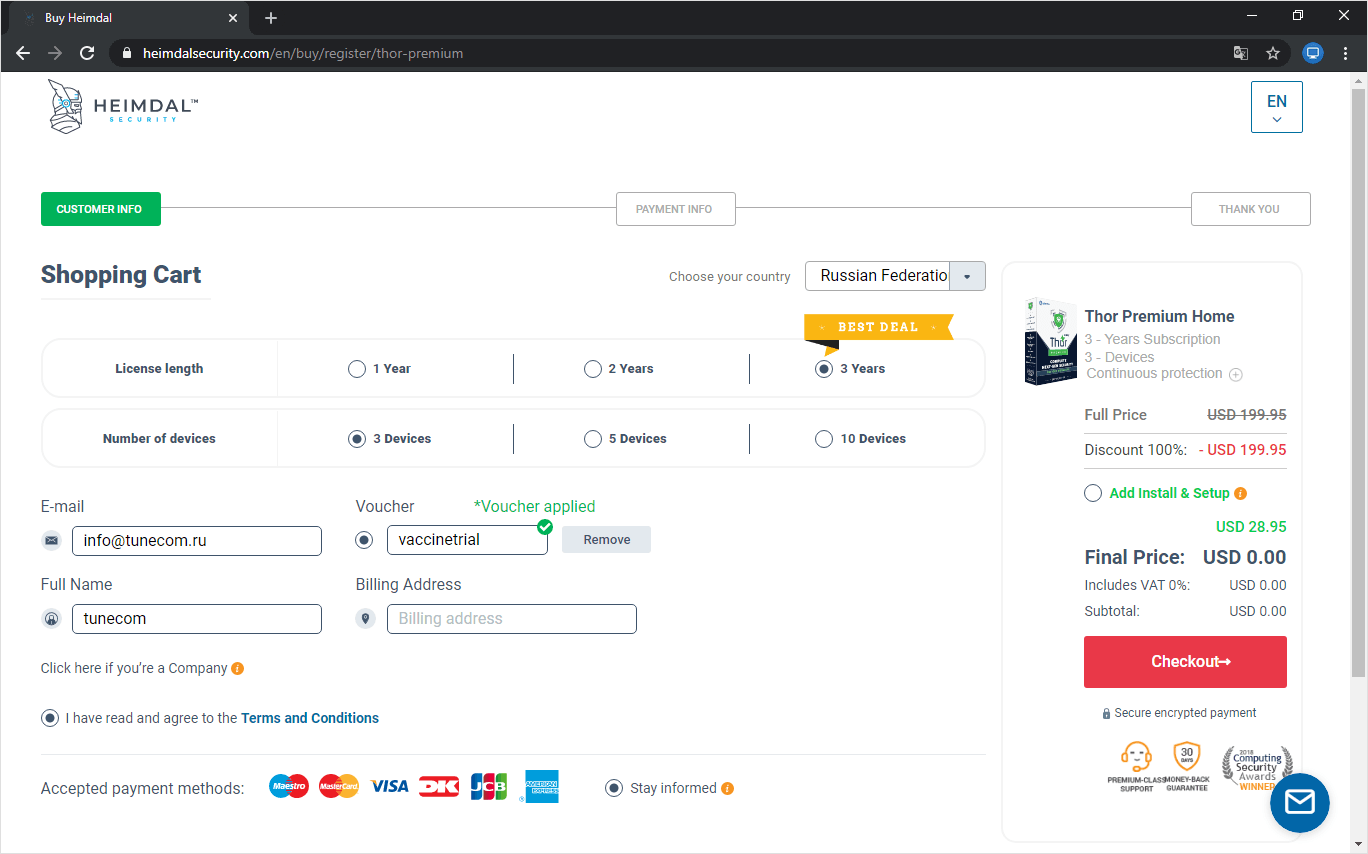Click the Thor Premium product box image
This screenshot has height=854, width=1368.
tap(1050, 341)
